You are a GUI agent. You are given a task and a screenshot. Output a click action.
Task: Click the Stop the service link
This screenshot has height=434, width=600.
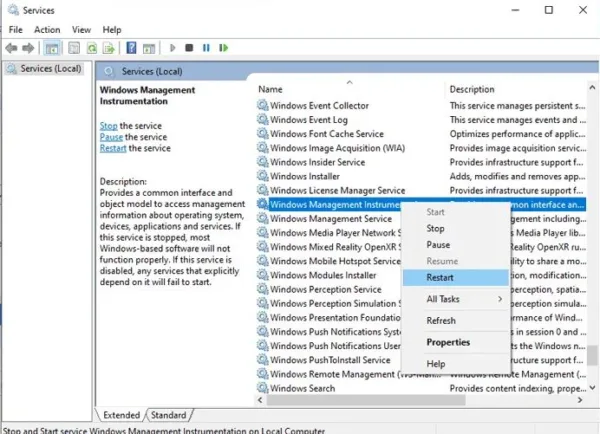[x=108, y=126]
